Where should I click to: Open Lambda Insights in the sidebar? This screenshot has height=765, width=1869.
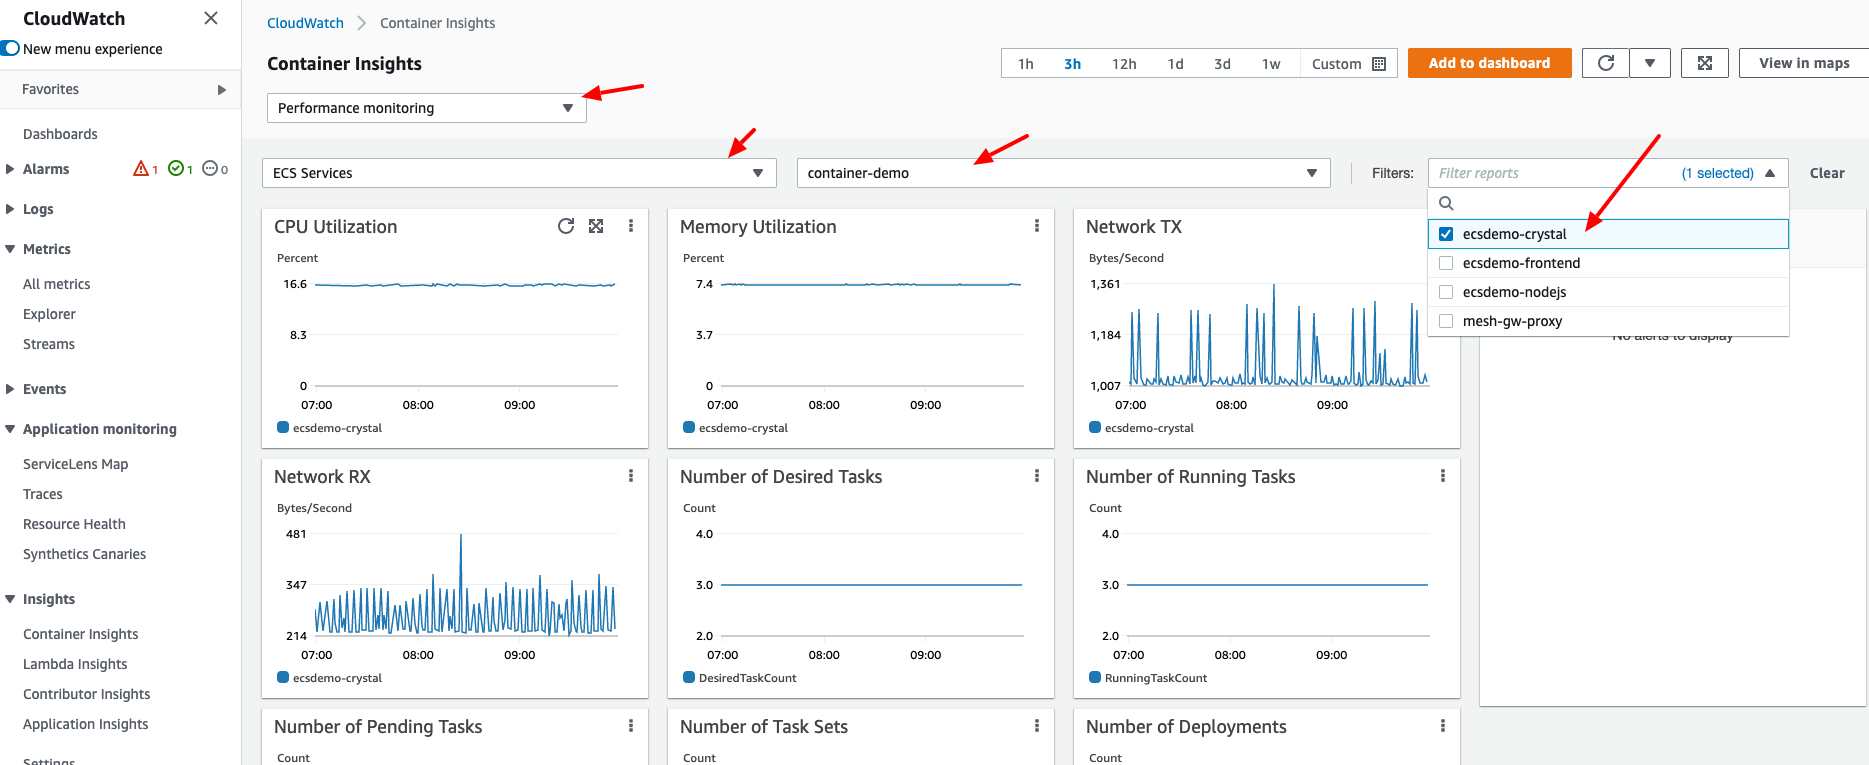pyautogui.click(x=75, y=664)
